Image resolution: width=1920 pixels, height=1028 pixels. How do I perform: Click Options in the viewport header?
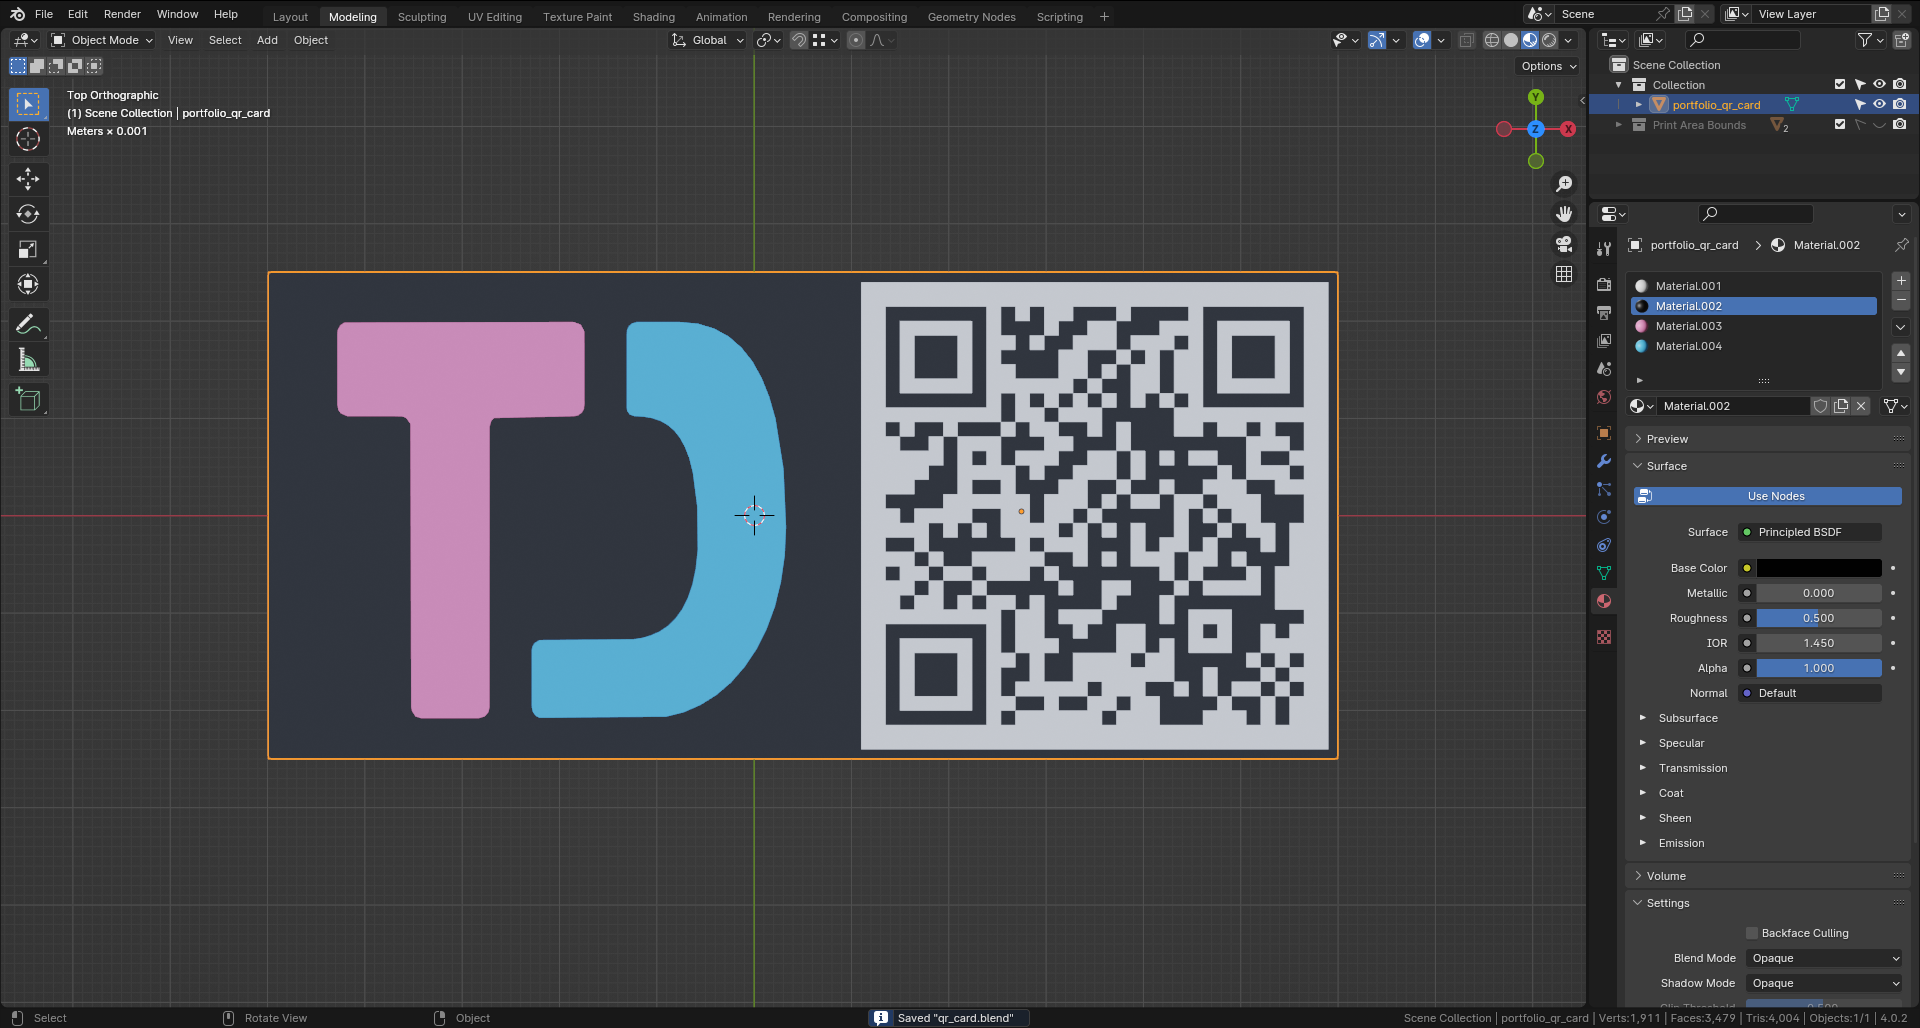coord(1546,65)
